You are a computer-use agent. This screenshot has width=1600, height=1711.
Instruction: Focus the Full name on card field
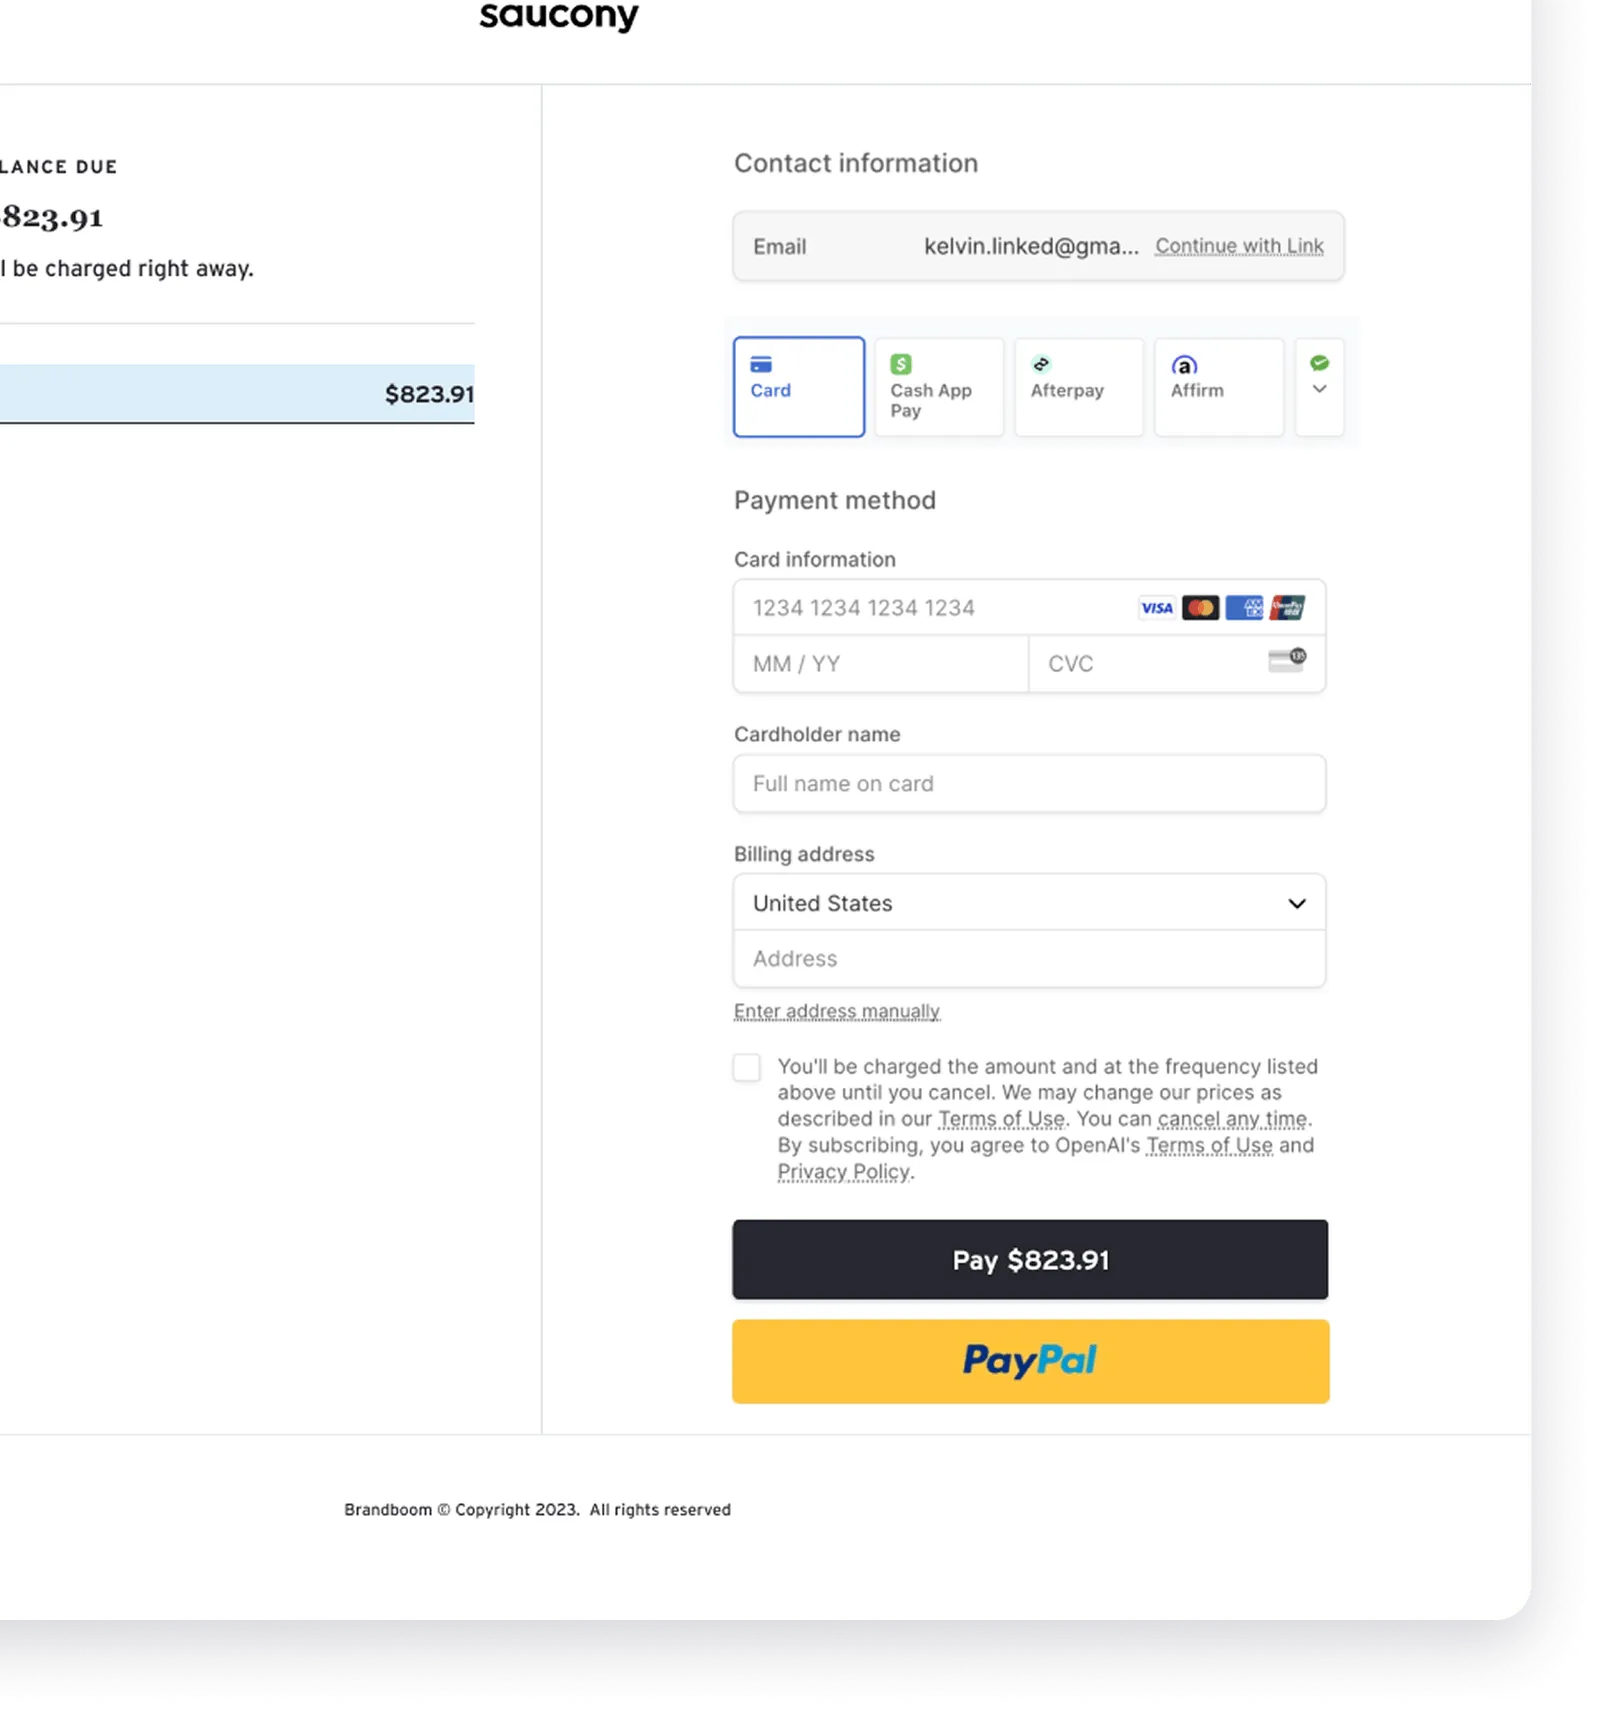tap(1030, 784)
